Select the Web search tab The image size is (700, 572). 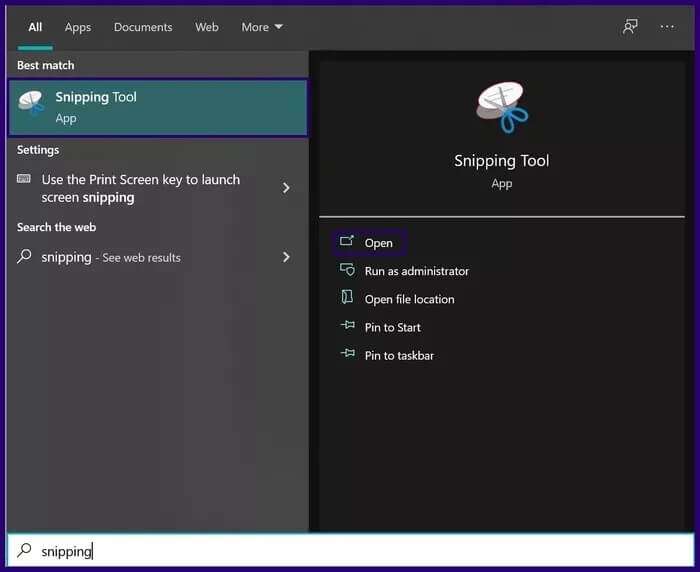pyautogui.click(x=207, y=27)
